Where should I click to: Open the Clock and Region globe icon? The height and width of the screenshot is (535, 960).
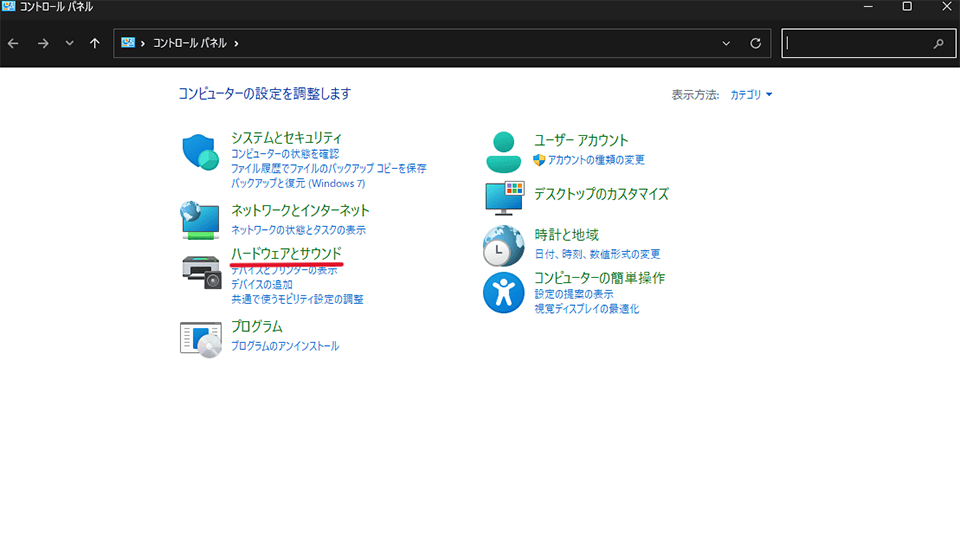[503, 245]
